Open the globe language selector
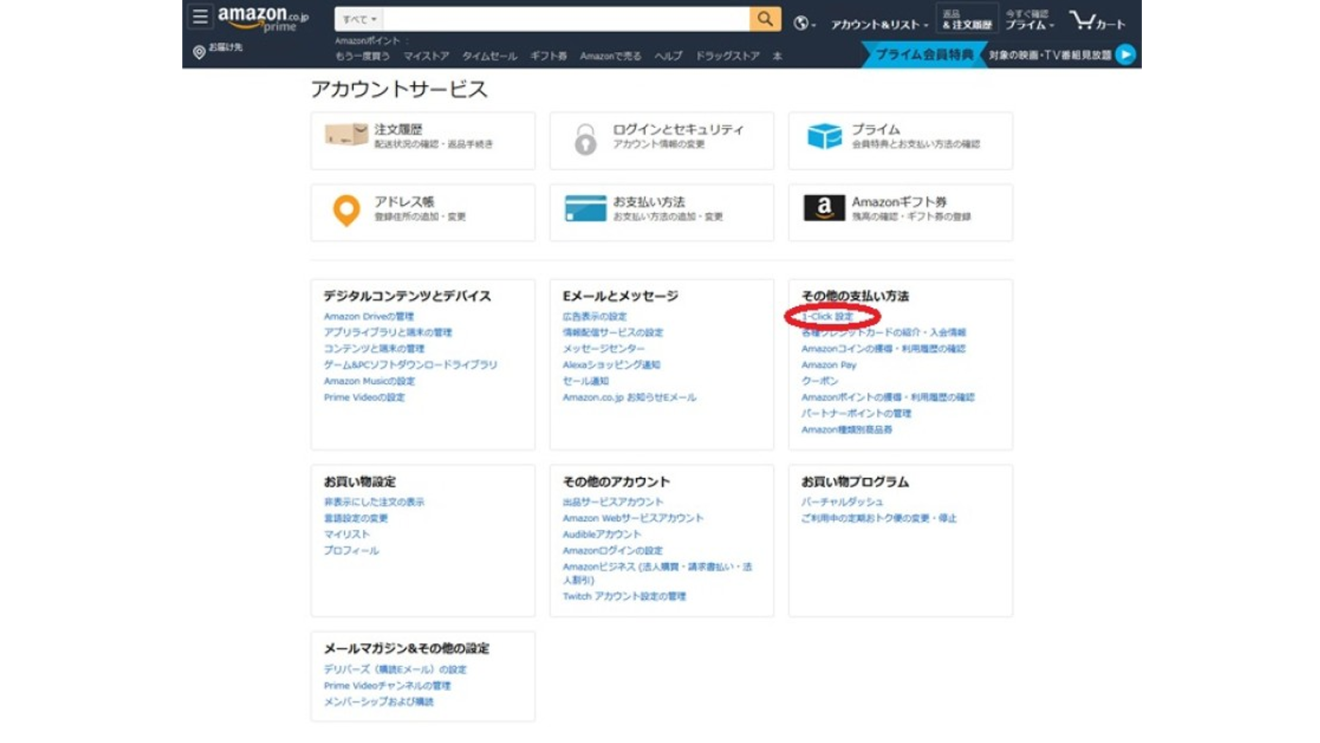Screen dimensions: 1320x743 click(x=804, y=23)
